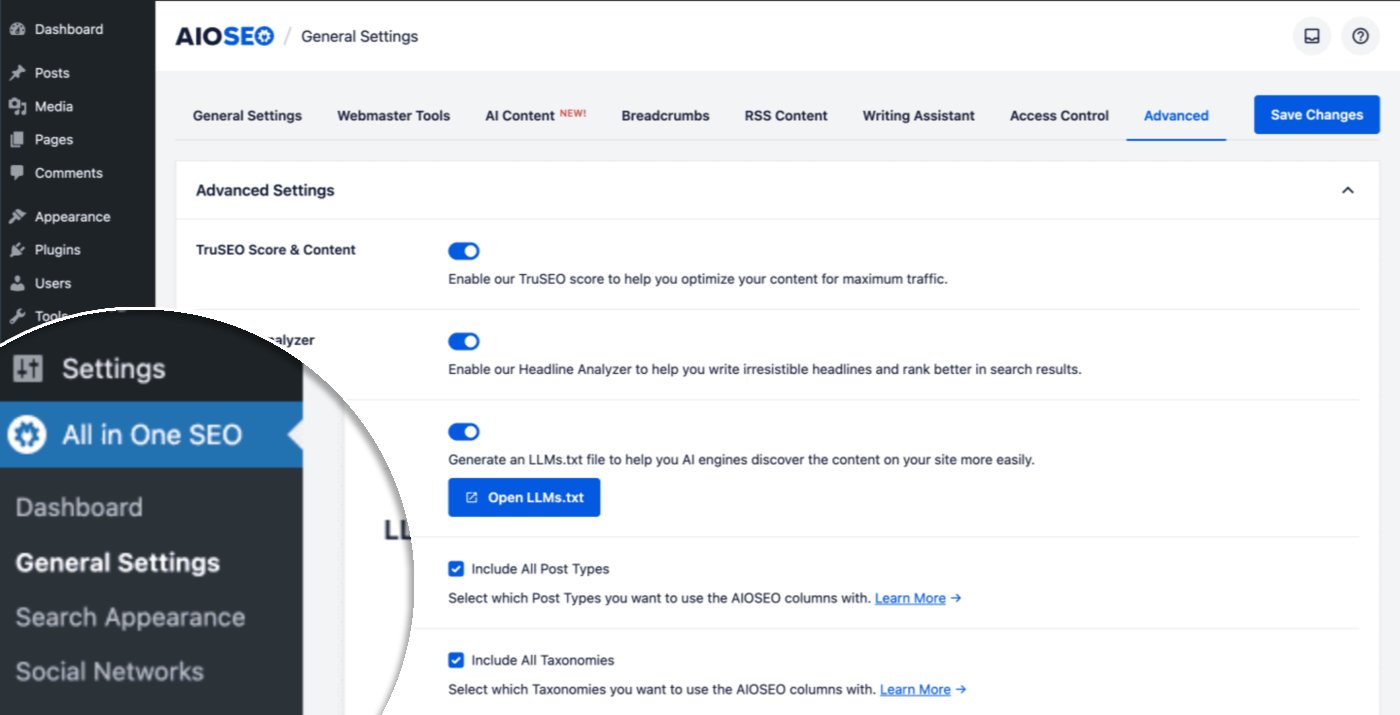Viewport: 1400px width, 715px height.
Task: Open Social Networks submenu item
Action: (x=110, y=672)
